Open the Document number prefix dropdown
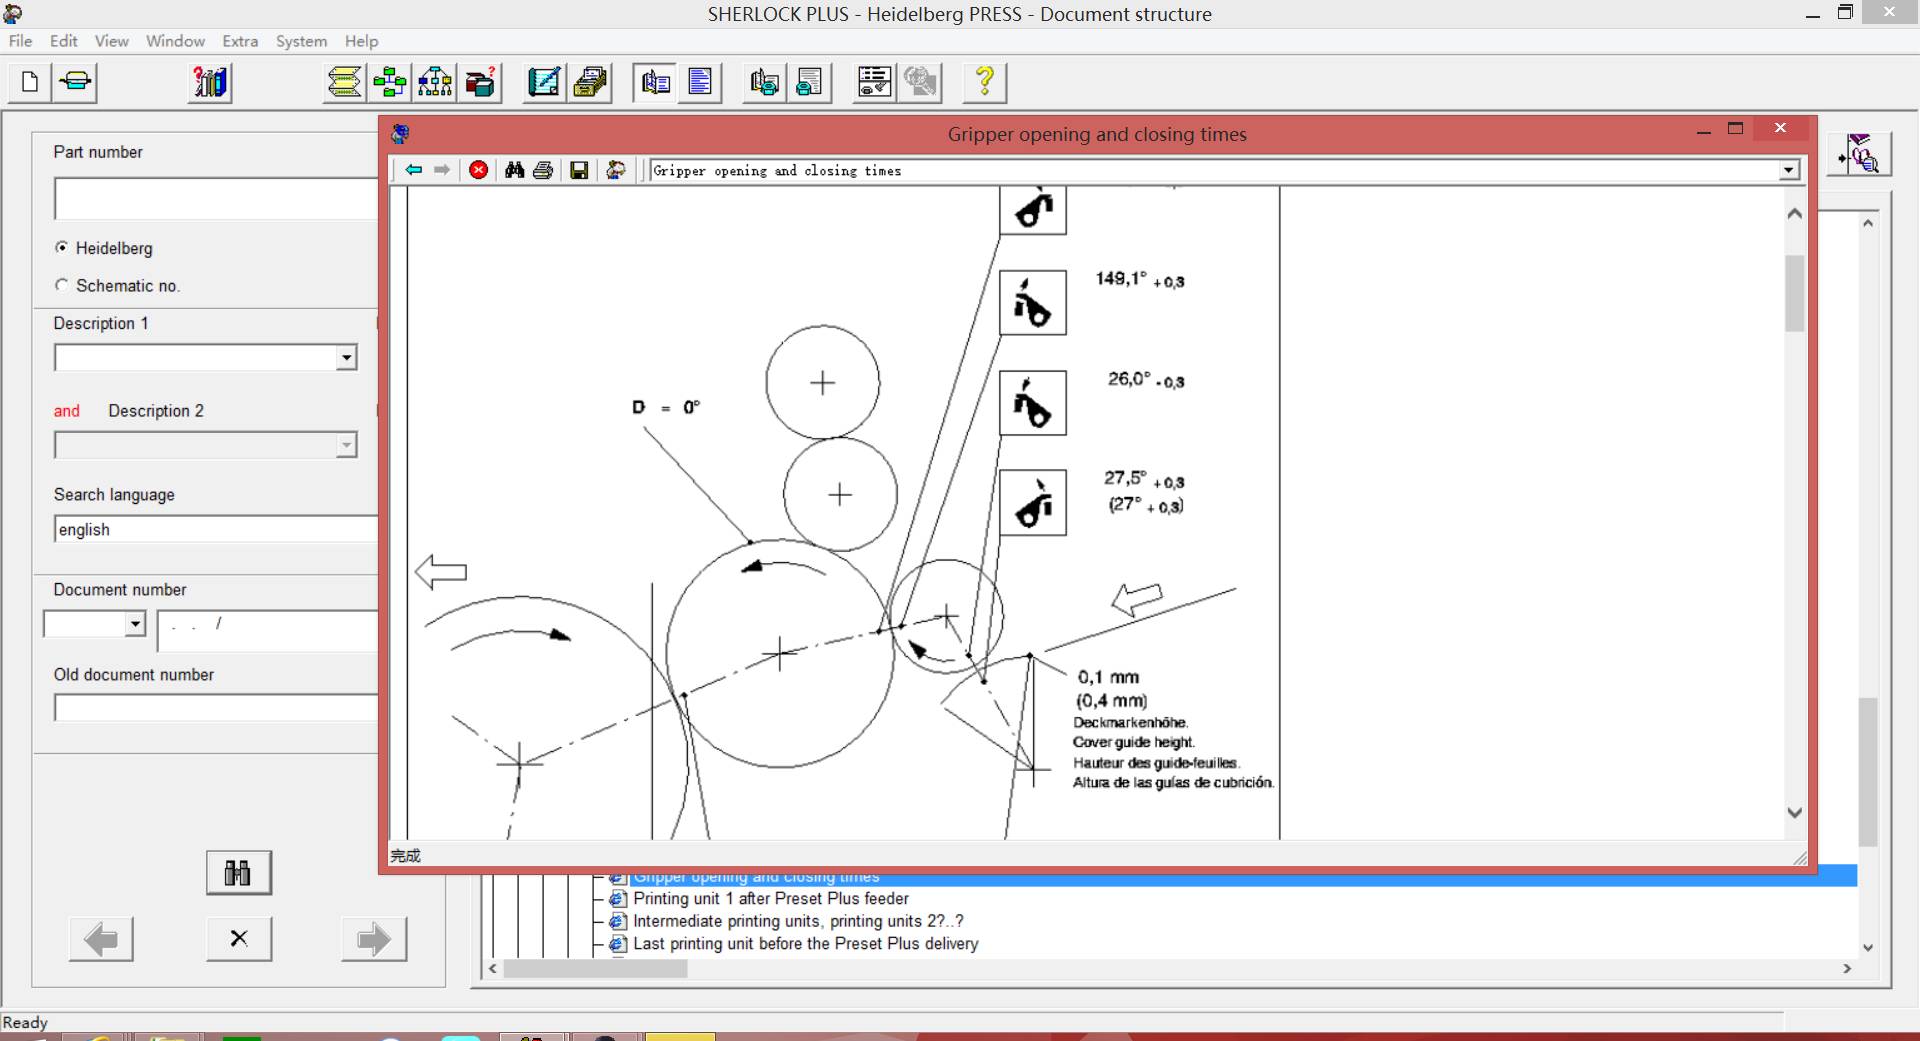 pyautogui.click(x=135, y=624)
